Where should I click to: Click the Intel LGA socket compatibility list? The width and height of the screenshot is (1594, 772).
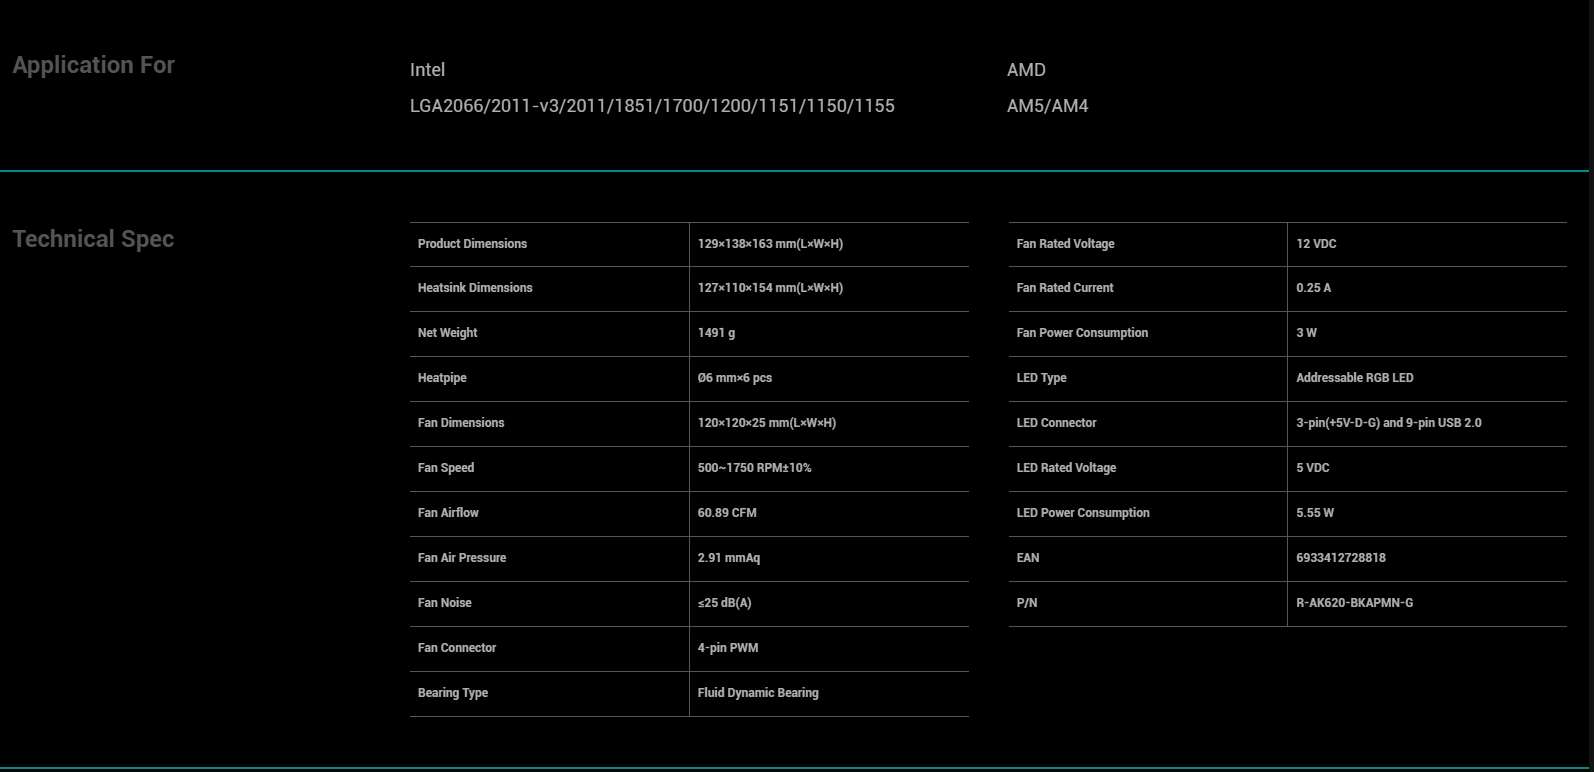pyautogui.click(x=652, y=106)
